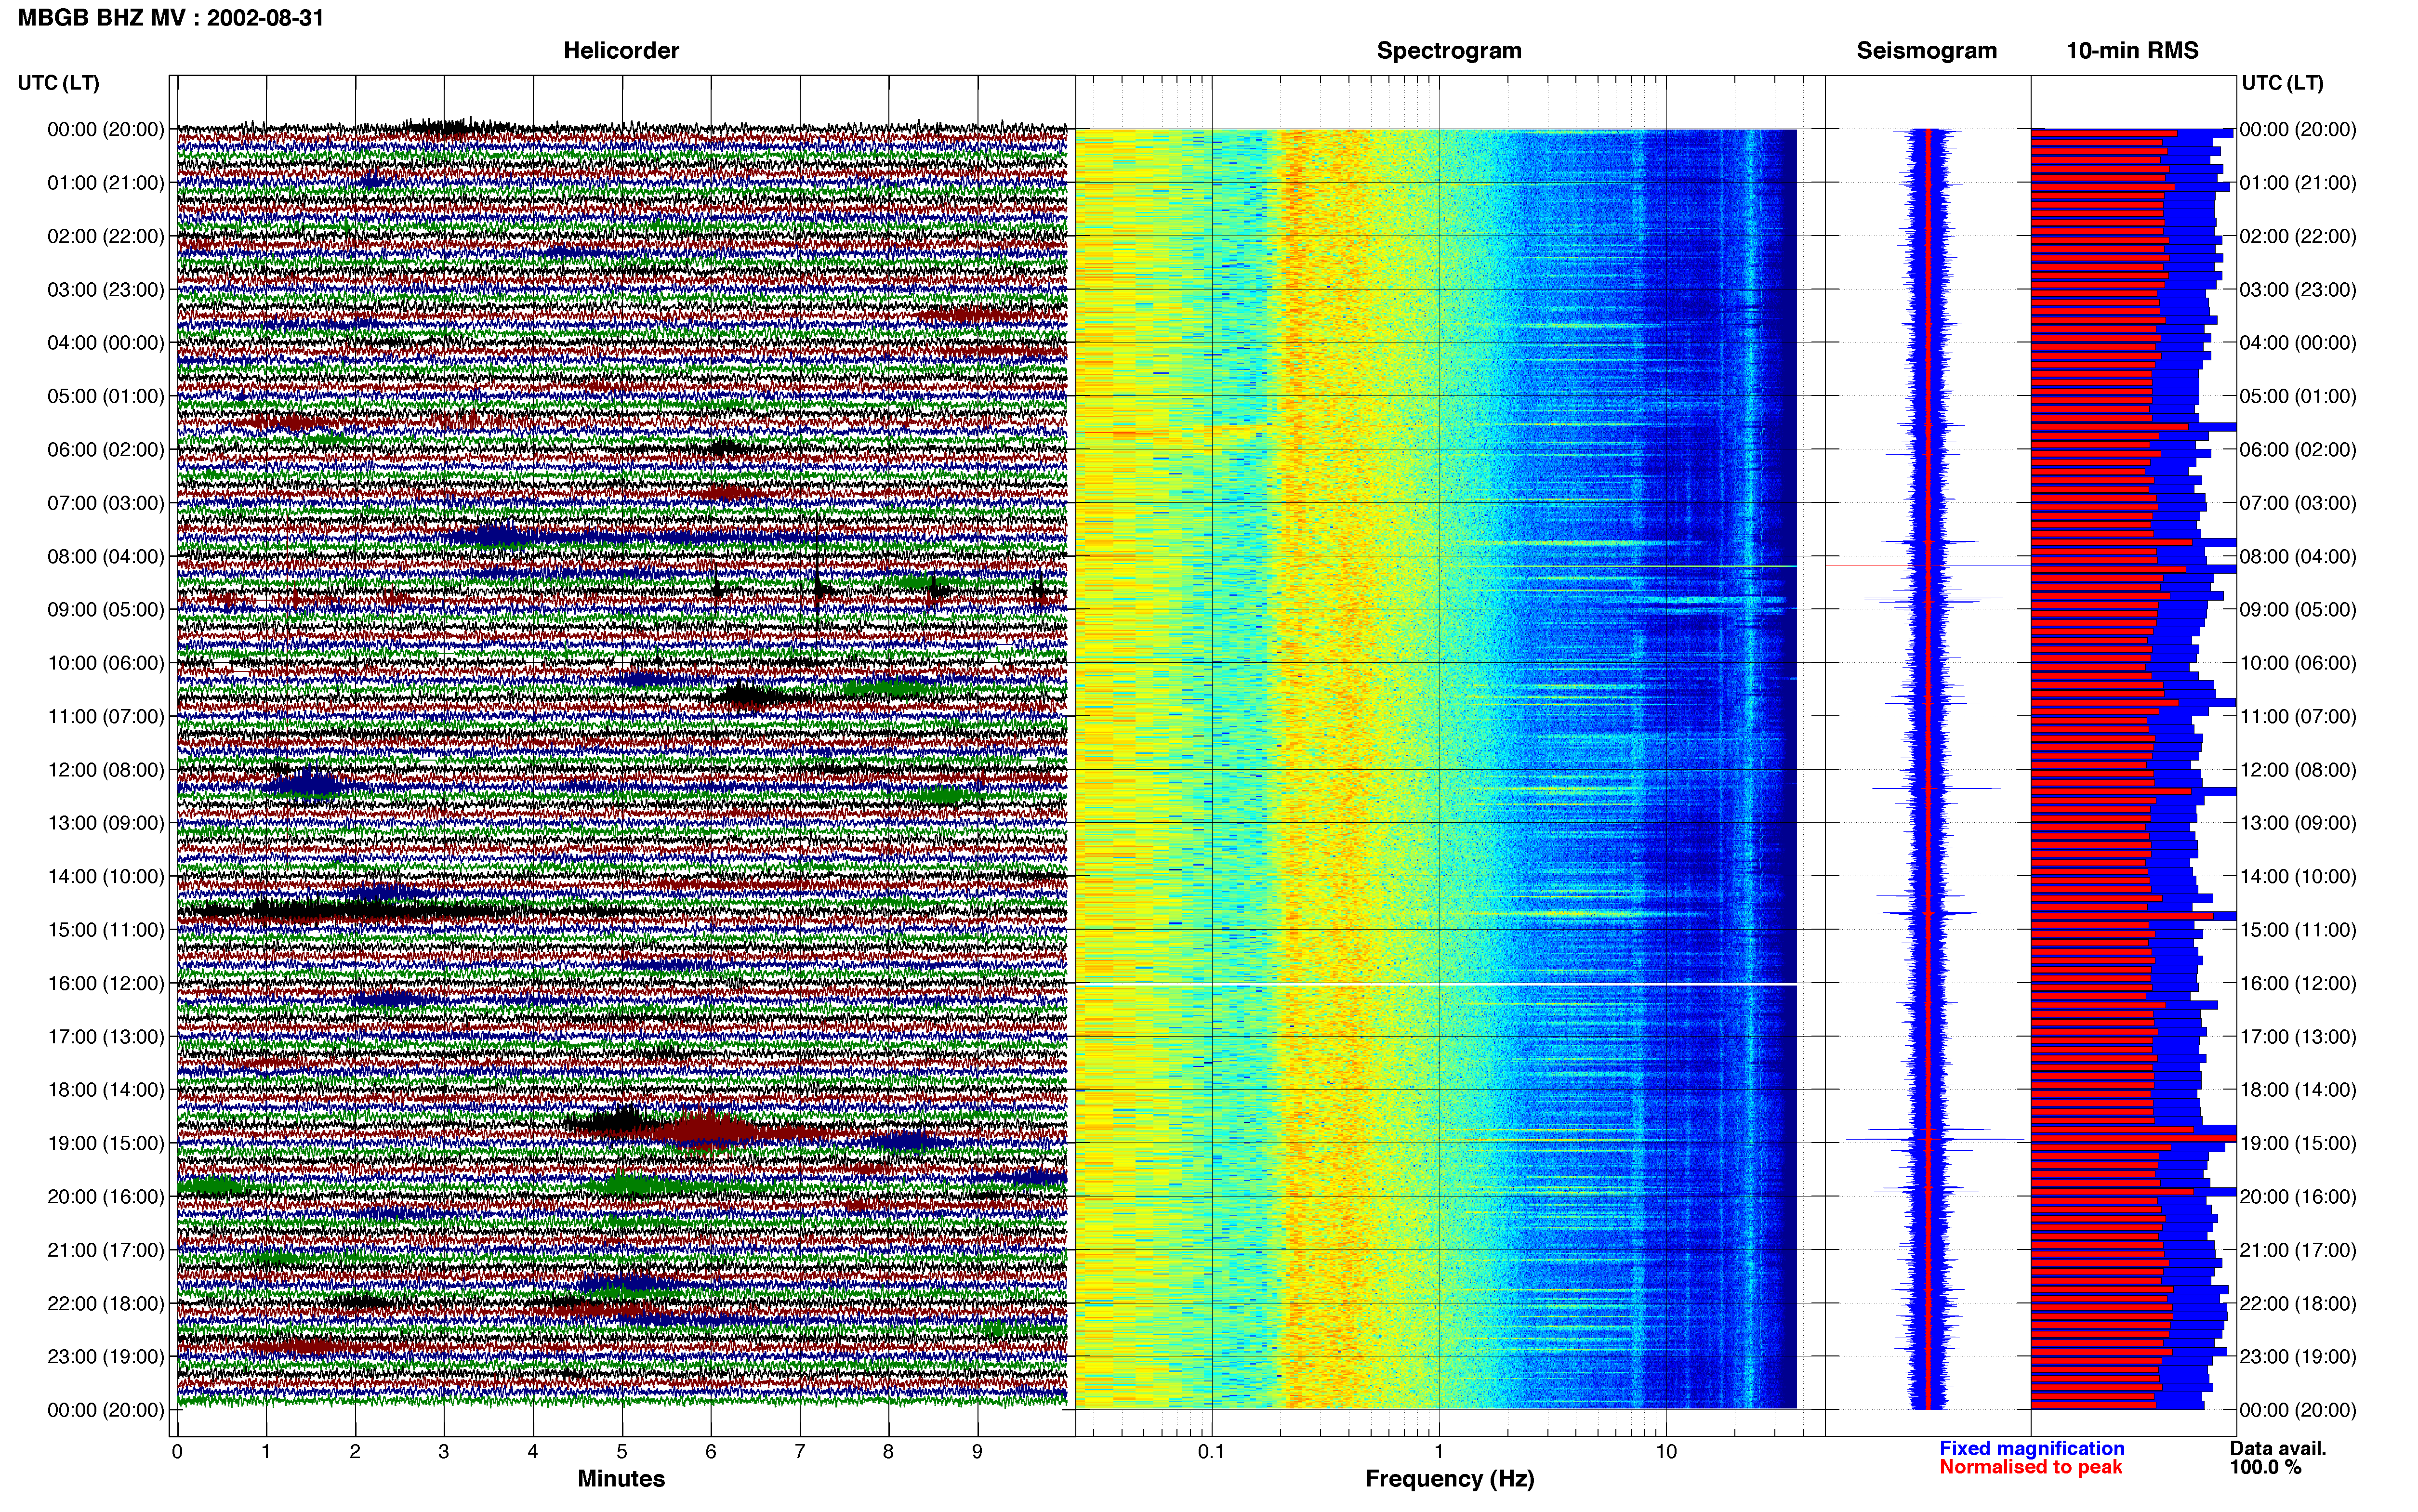Click the 'Minutes' x-axis label

621,1479
